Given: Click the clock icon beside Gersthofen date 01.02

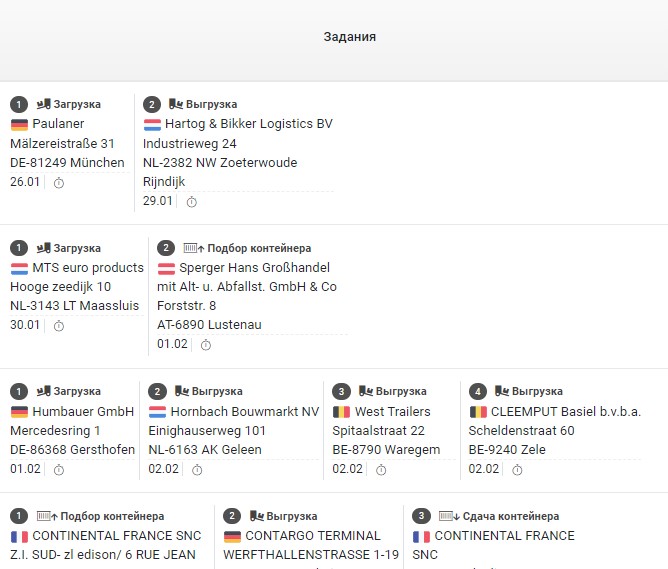Looking at the screenshot, I should click(x=59, y=470).
